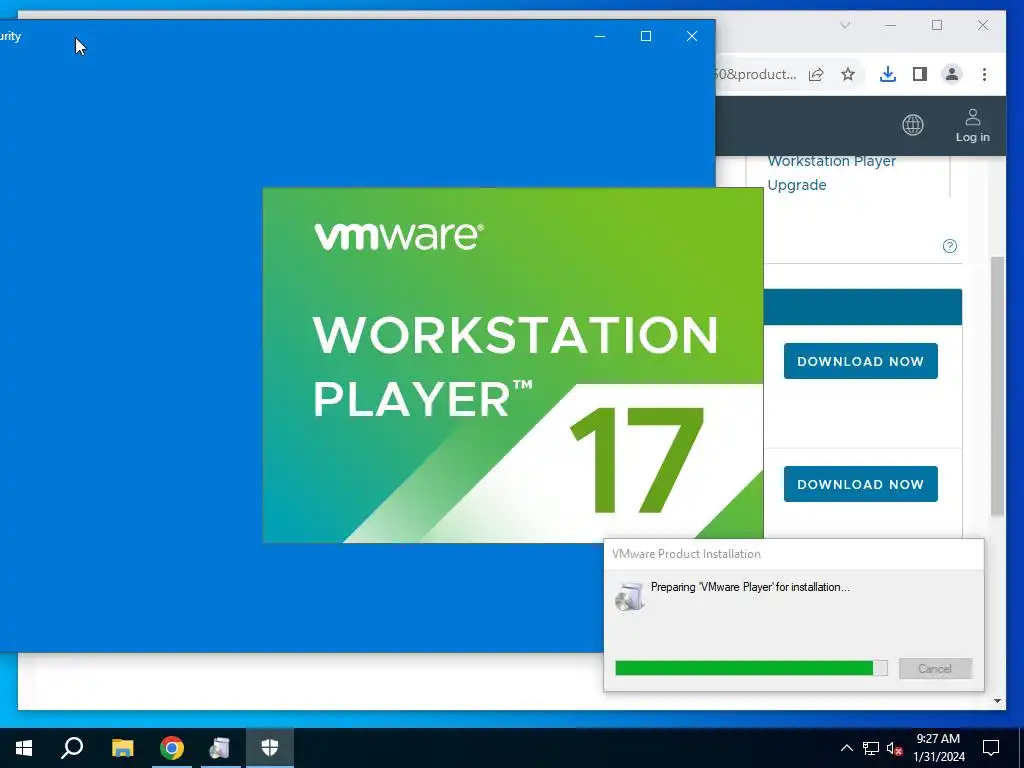Bookmark this page with the star icon
The height and width of the screenshot is (768, 1024).
[848, 74]
